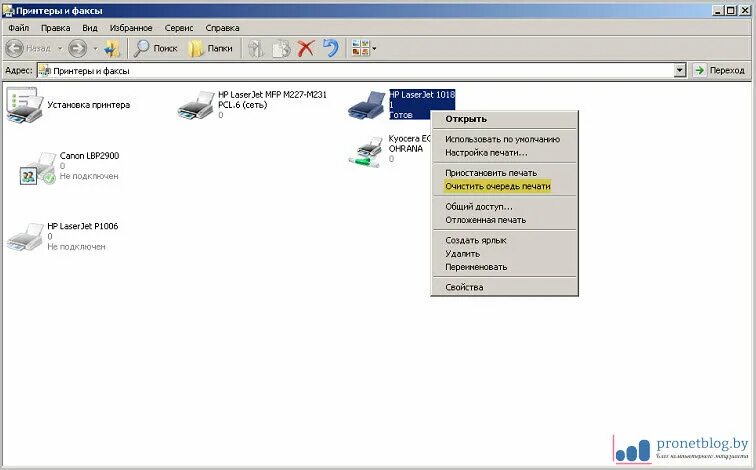Open Search (Поиск) in toolbar
The height and width of the screenshot is (470, 756).
[155, 48]
